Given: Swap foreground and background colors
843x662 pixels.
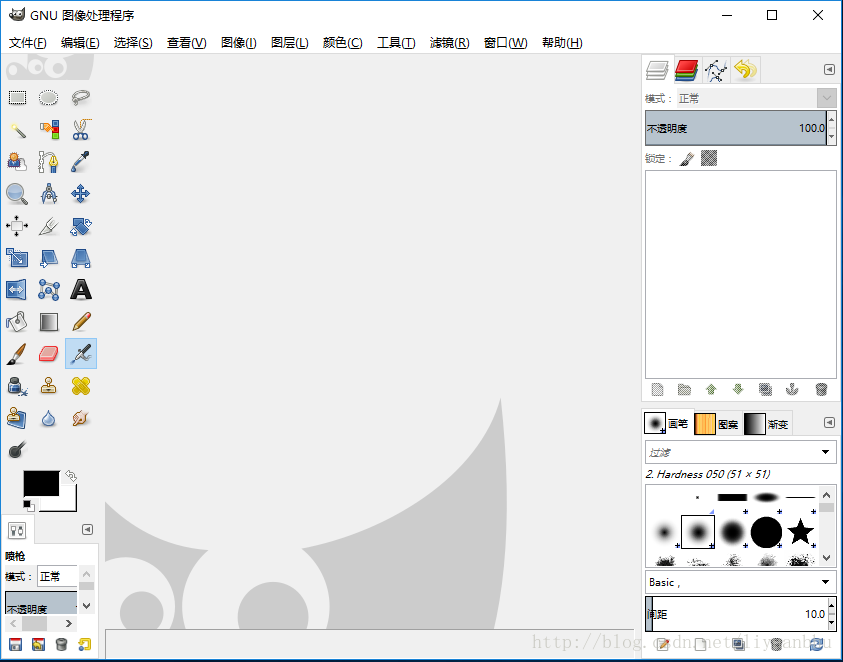Looking at the screenshot, I should [x=70, y=475].
